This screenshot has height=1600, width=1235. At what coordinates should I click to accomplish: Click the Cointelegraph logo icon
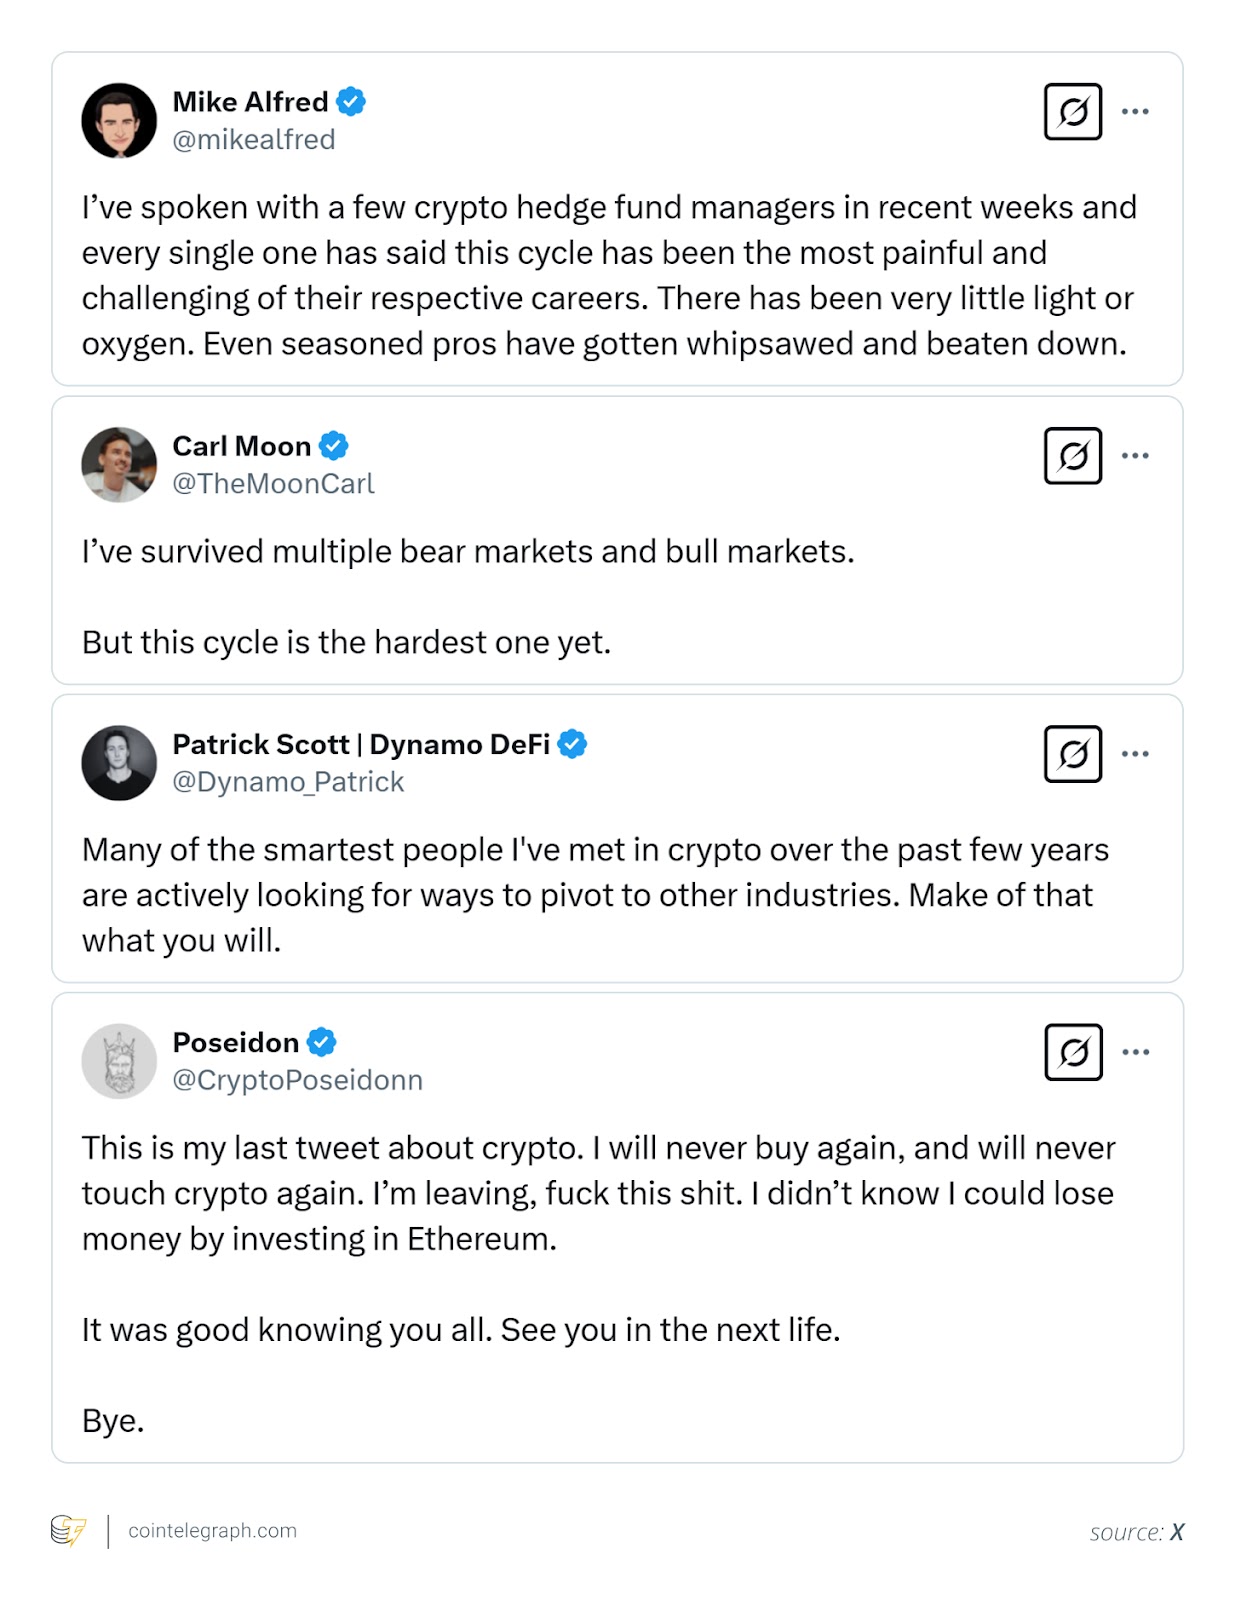point(68,1530)
